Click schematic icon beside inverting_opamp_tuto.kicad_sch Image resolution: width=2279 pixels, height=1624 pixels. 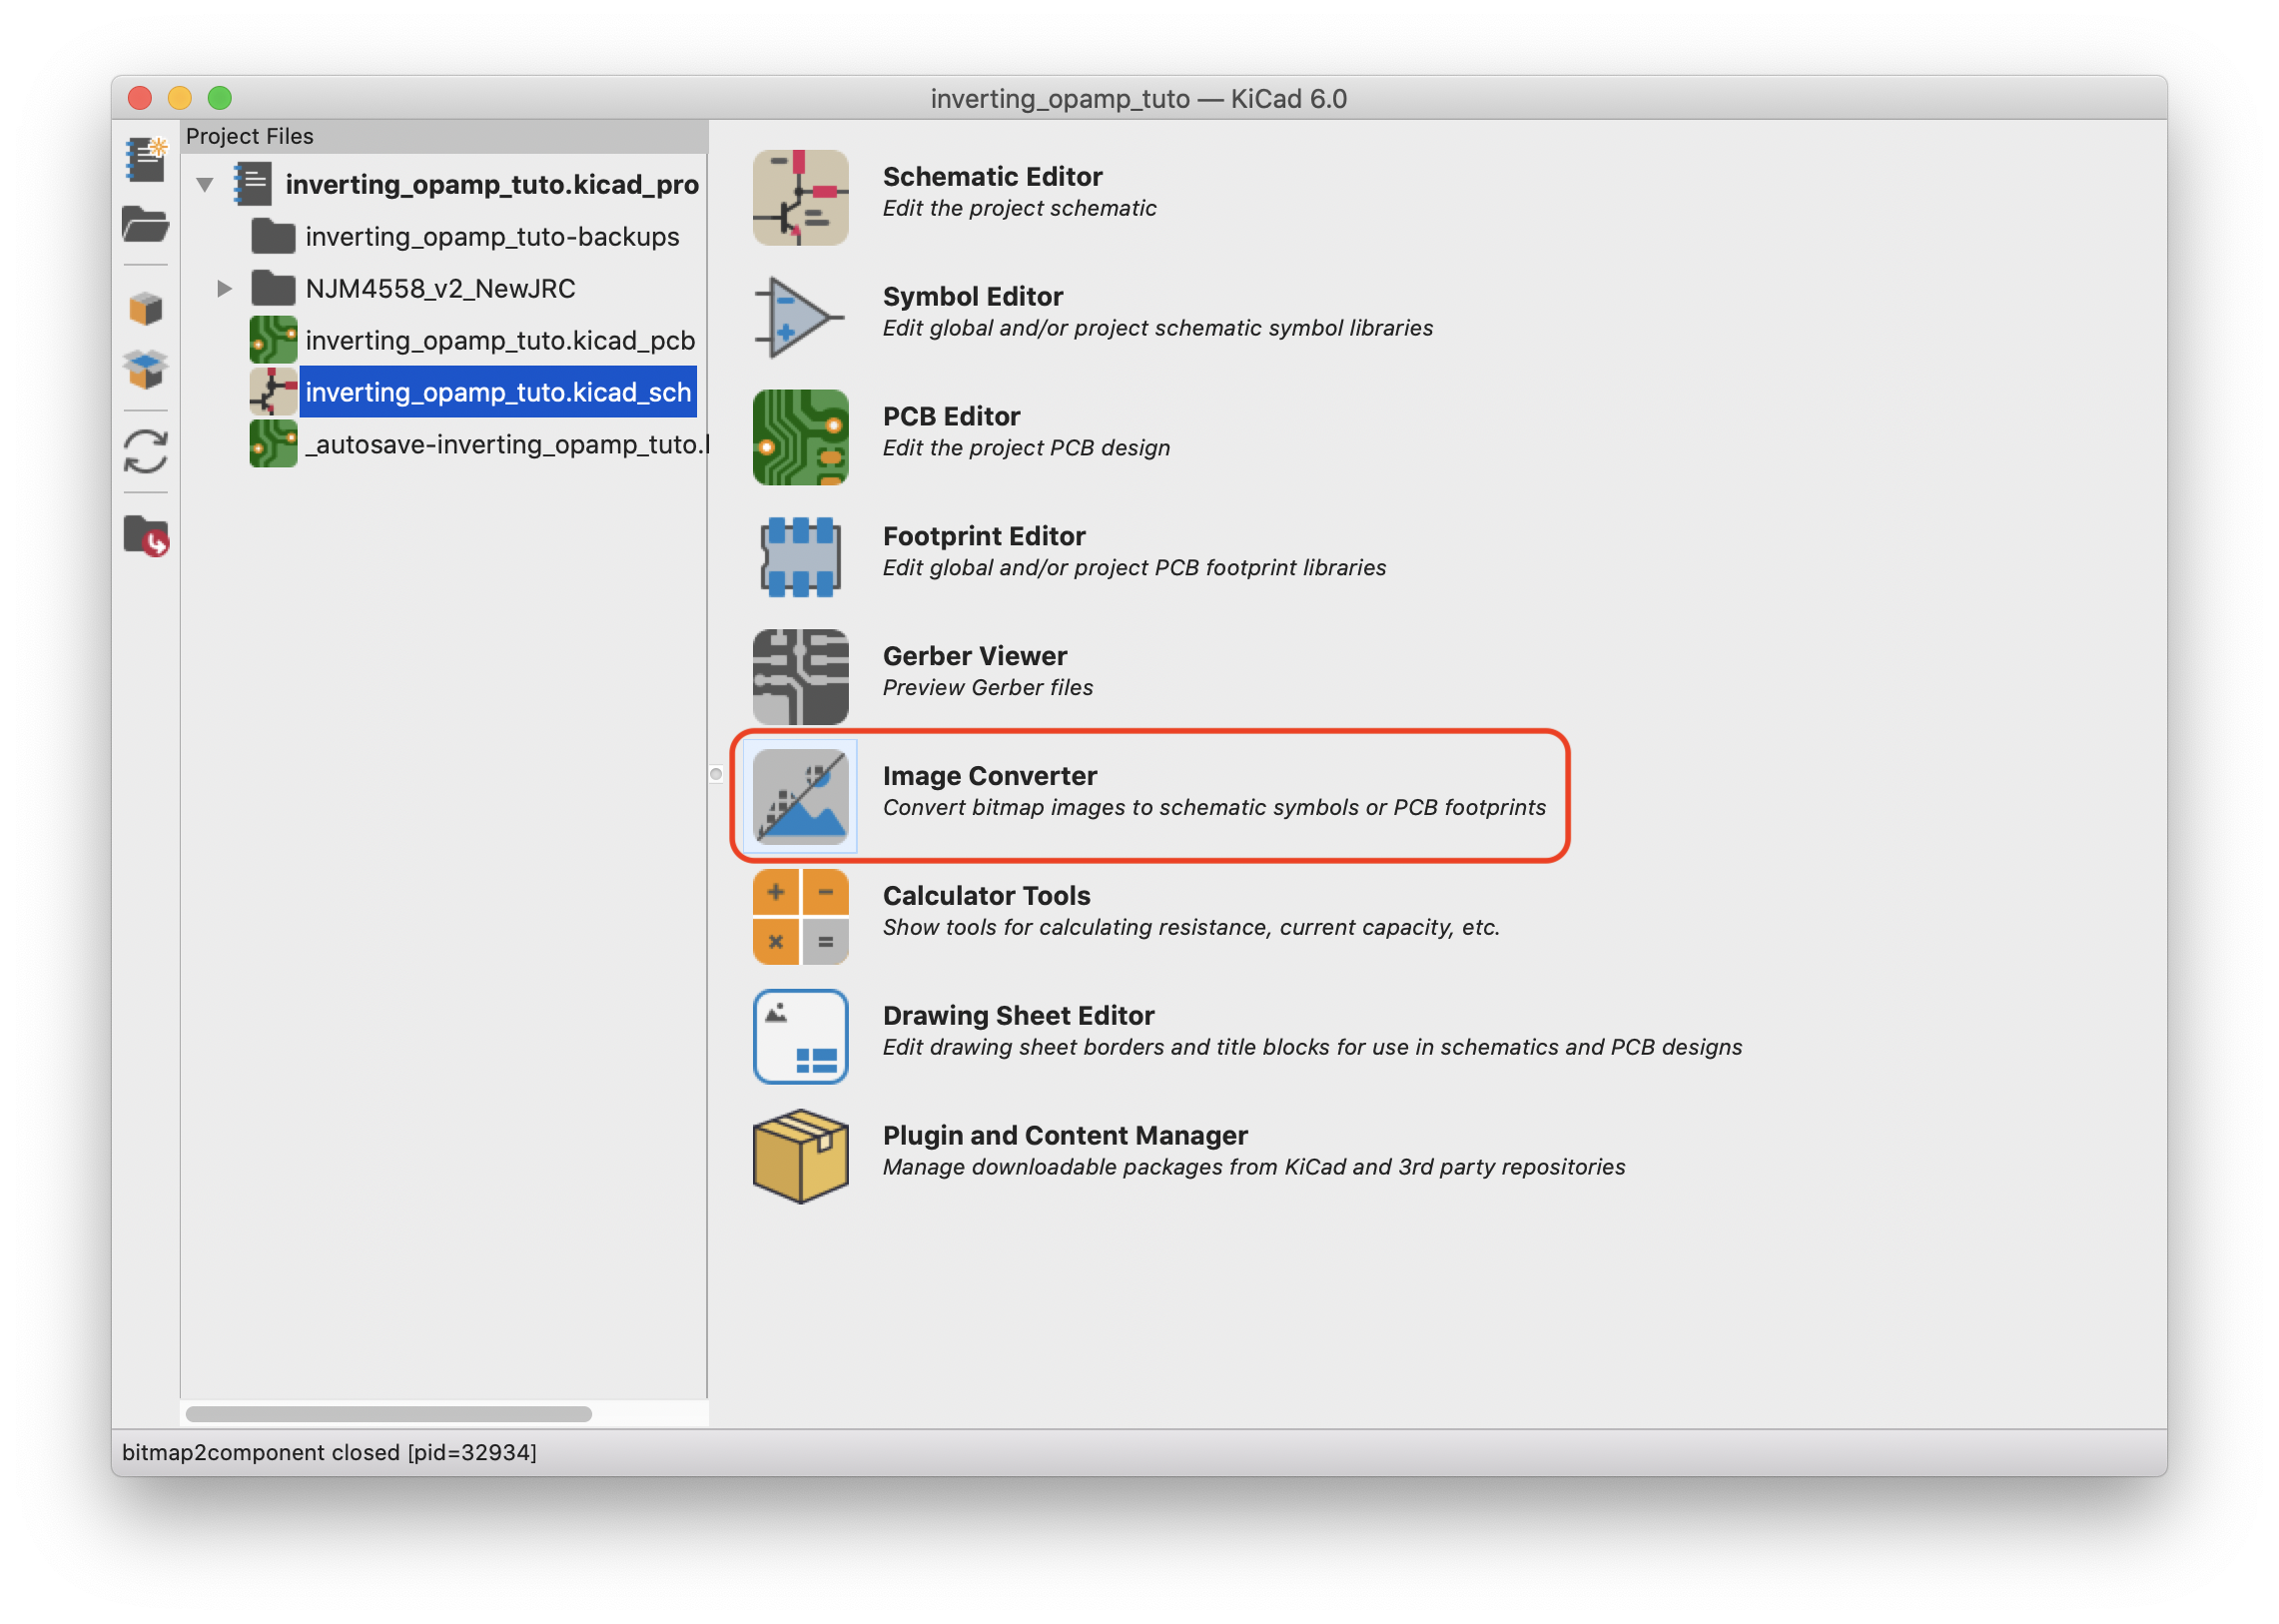coord(273,393)
